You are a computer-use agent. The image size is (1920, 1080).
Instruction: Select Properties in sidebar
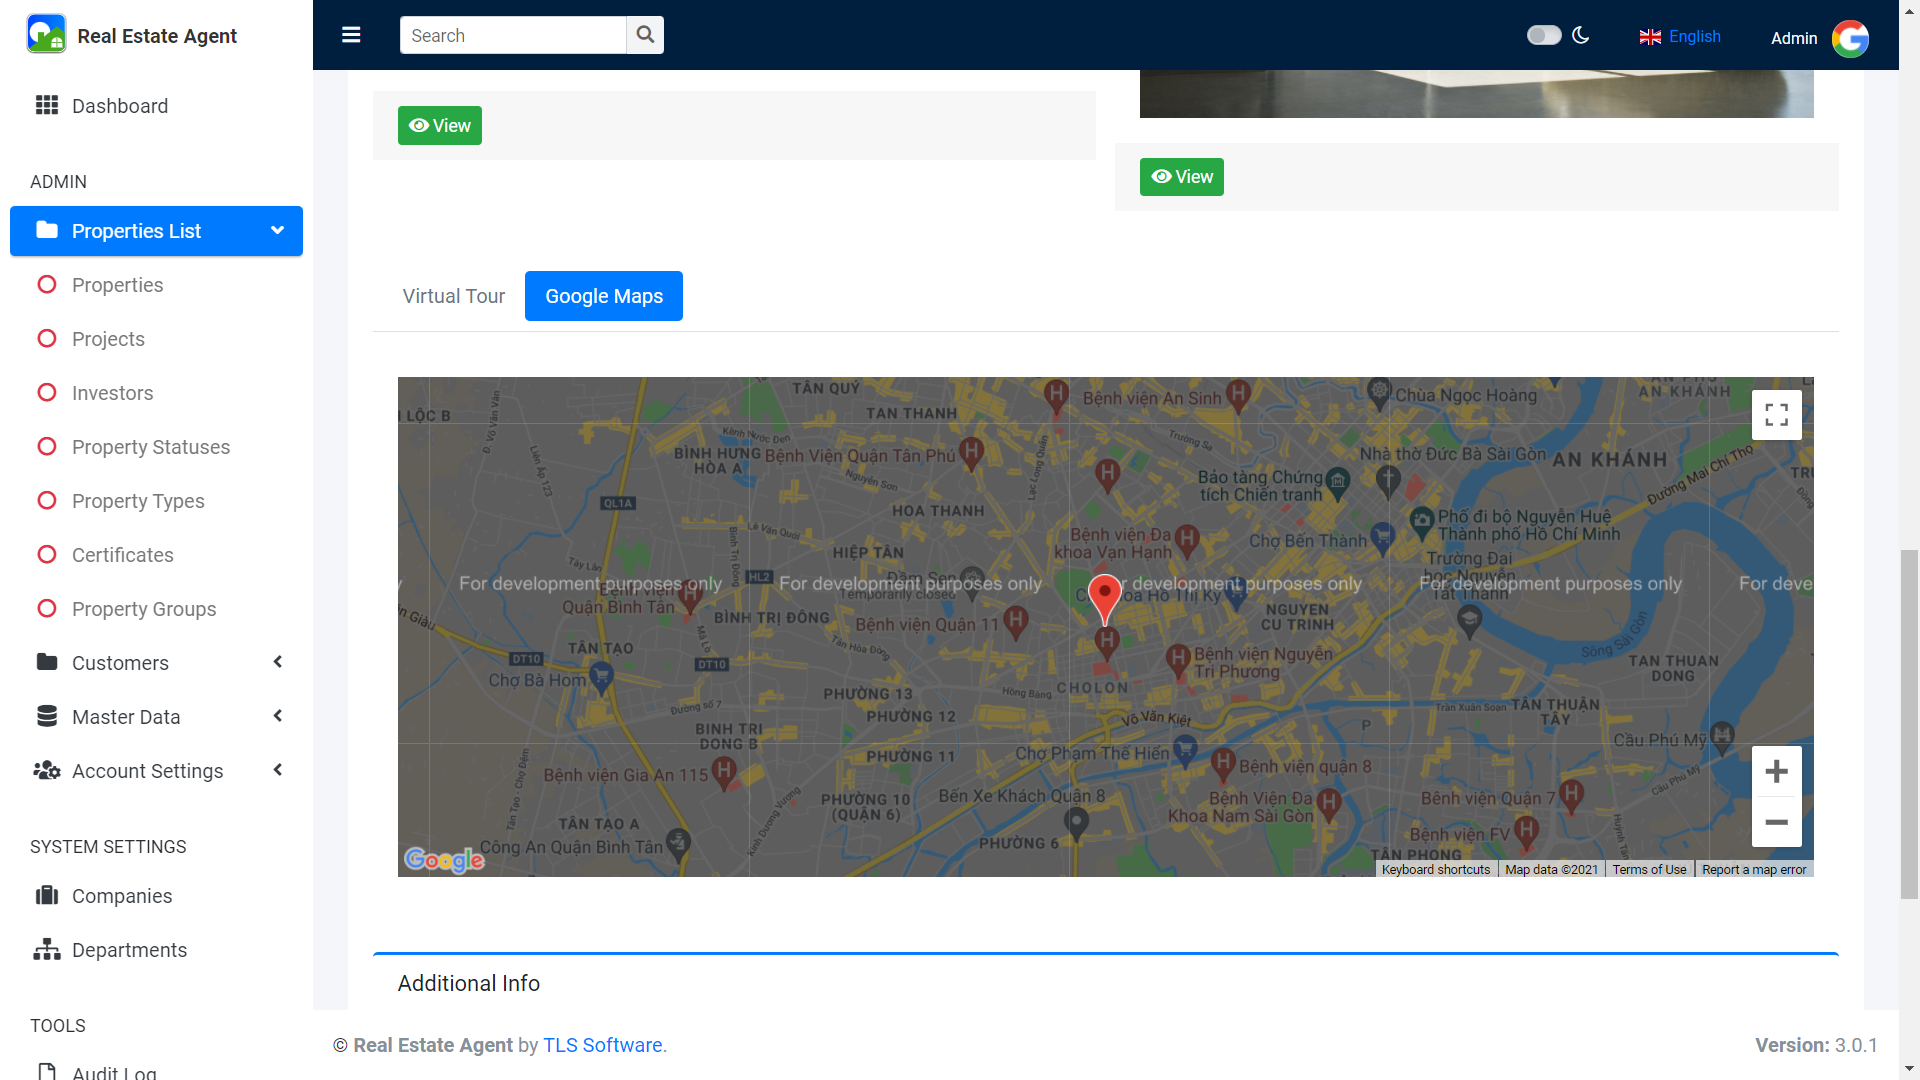(x=117, y=285)
